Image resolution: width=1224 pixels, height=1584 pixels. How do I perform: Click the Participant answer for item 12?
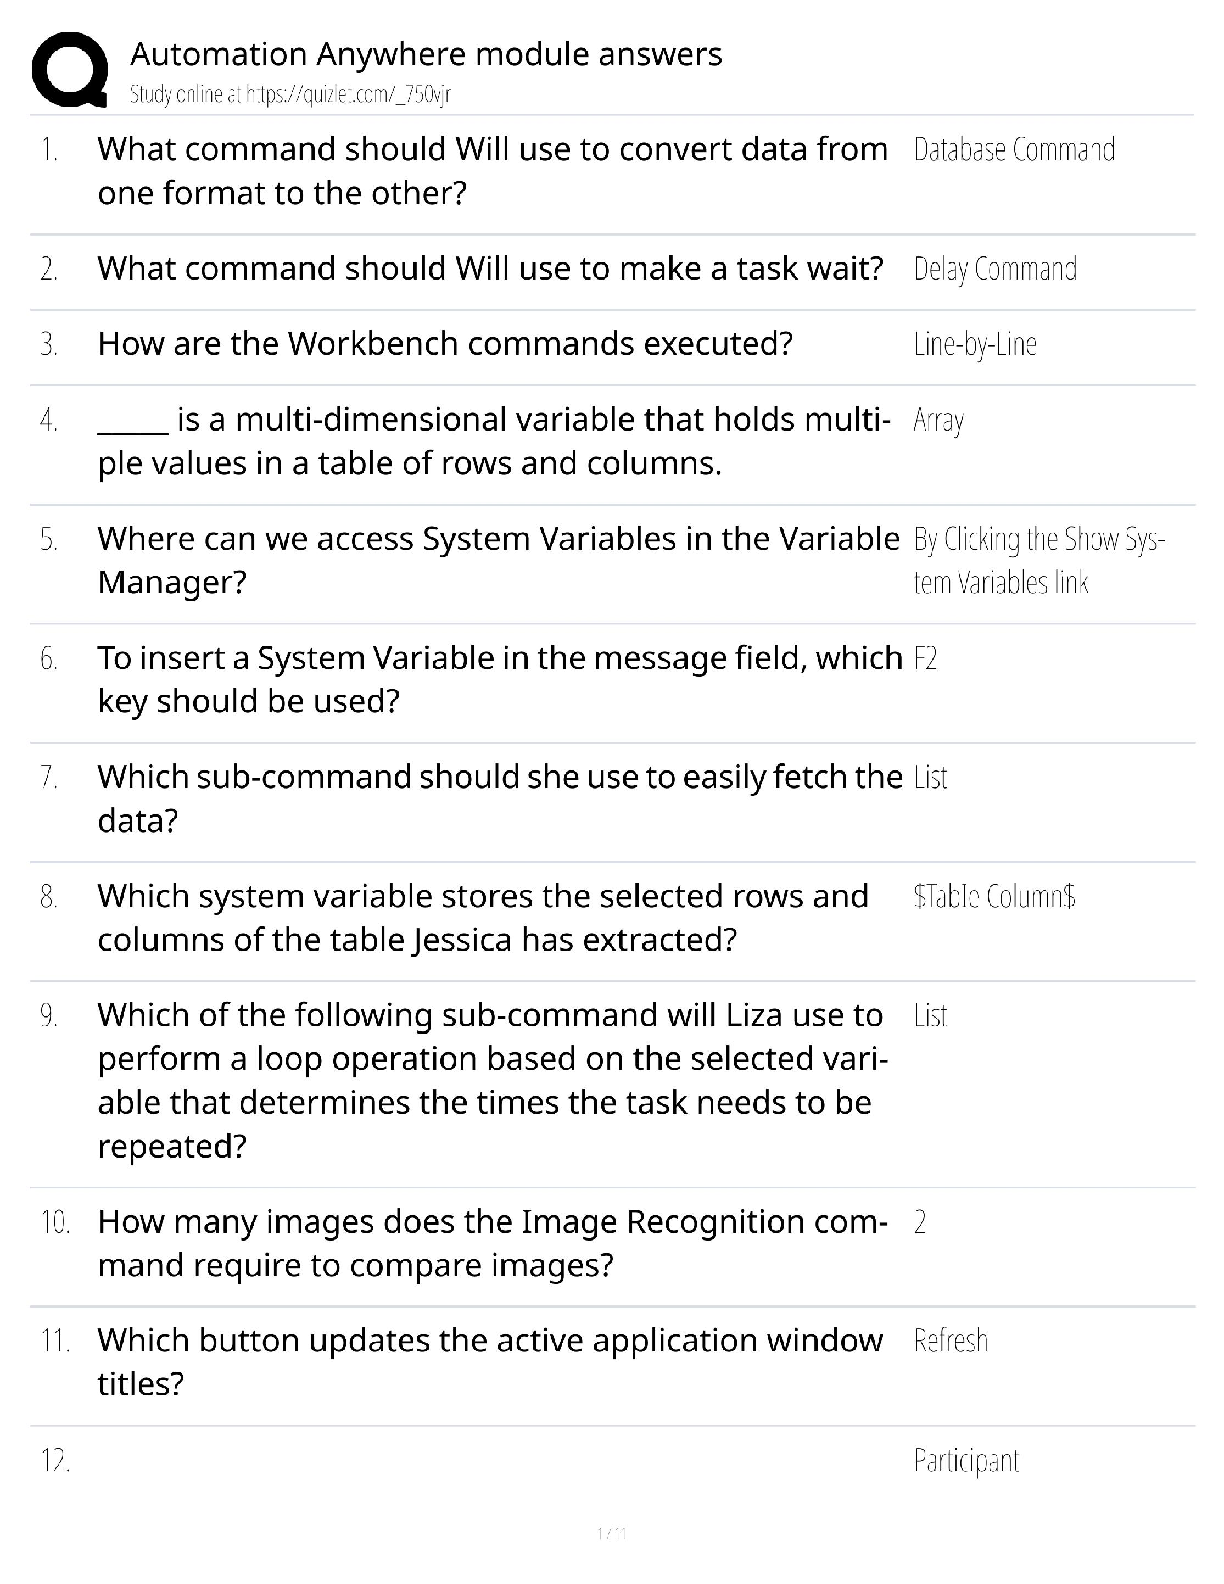click(966, 1461)
